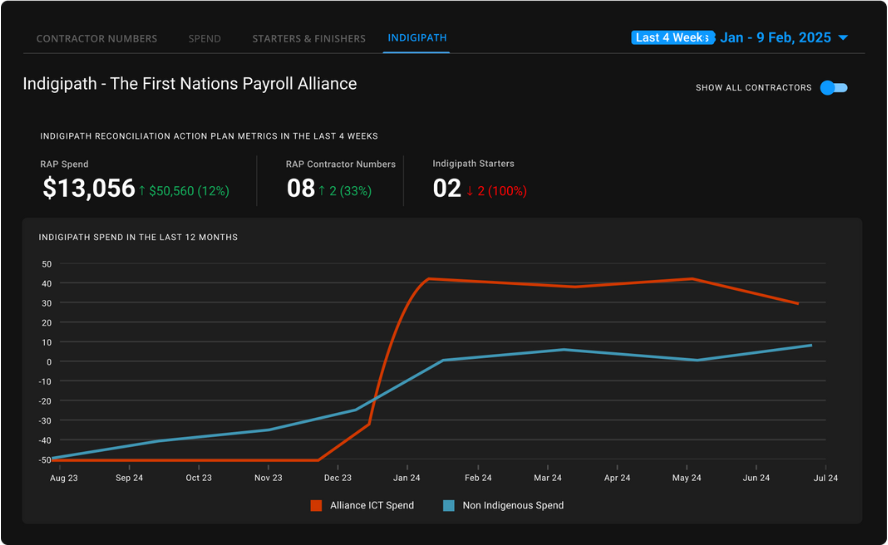Click the Jul 24 x-axis label
888x545 pixels.
pyautogui.click(x=825, y=478)
